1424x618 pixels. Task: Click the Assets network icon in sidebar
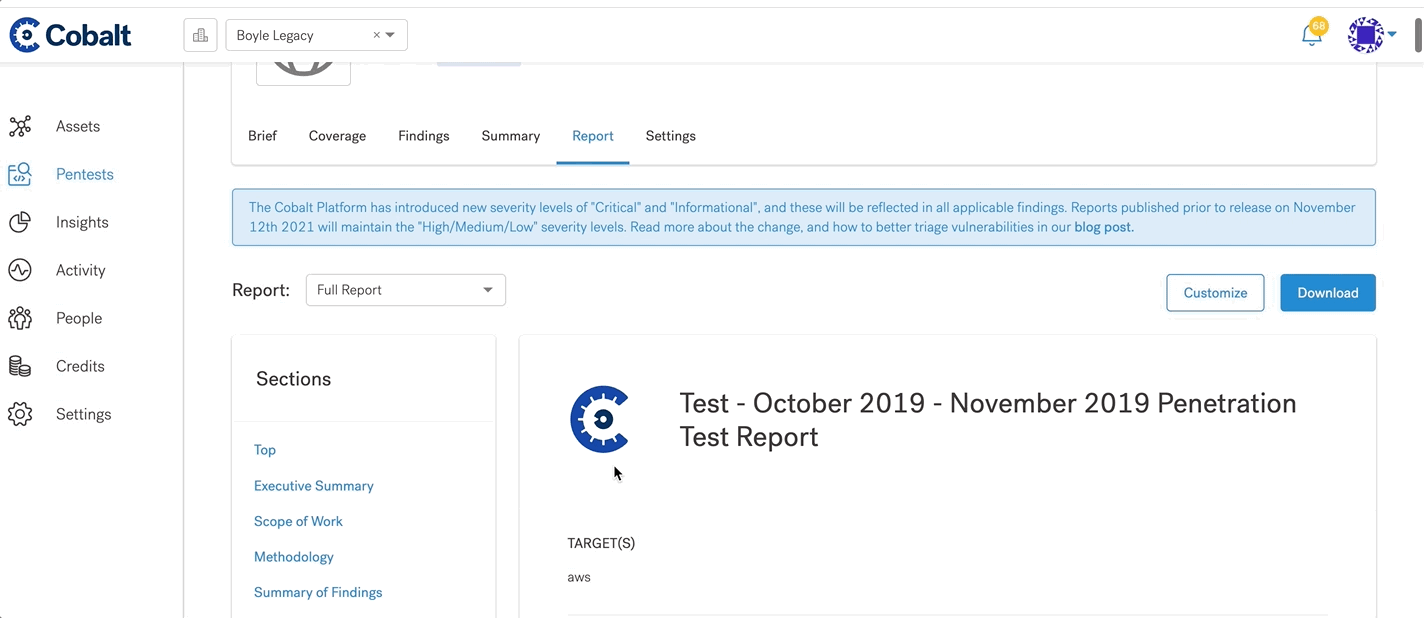(20, 126)
